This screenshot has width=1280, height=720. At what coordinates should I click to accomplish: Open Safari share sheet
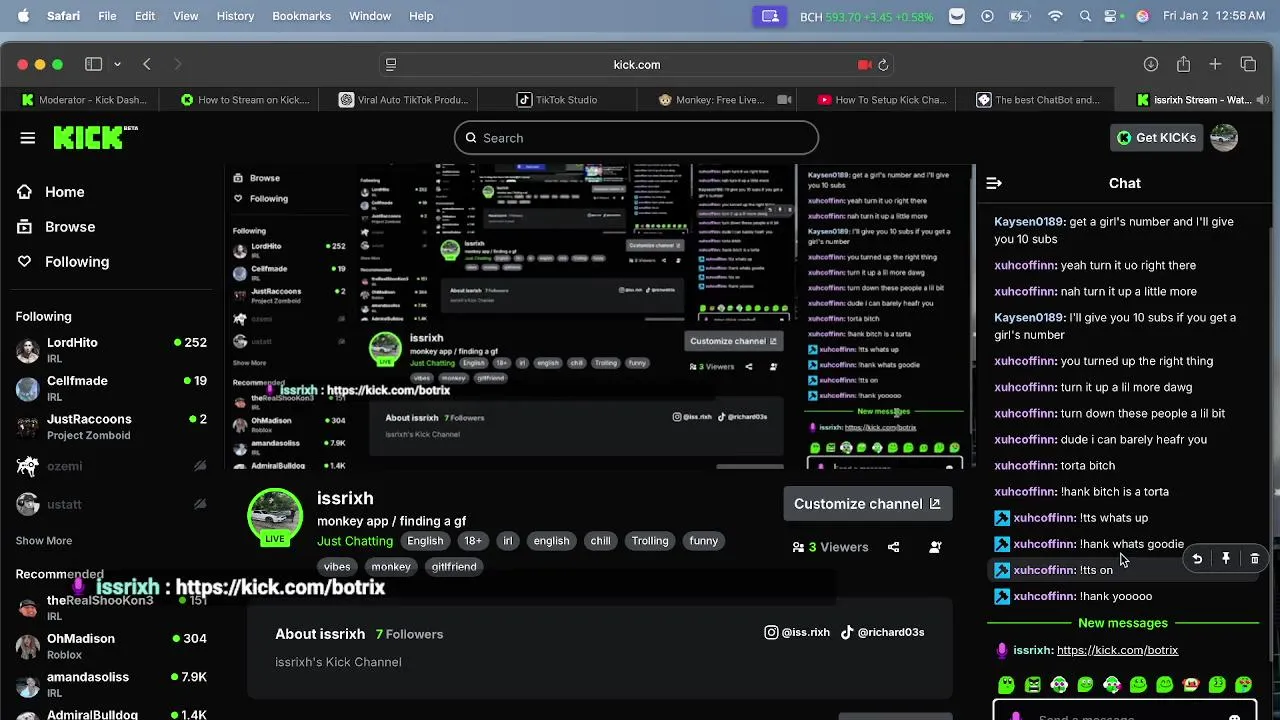1184,64
